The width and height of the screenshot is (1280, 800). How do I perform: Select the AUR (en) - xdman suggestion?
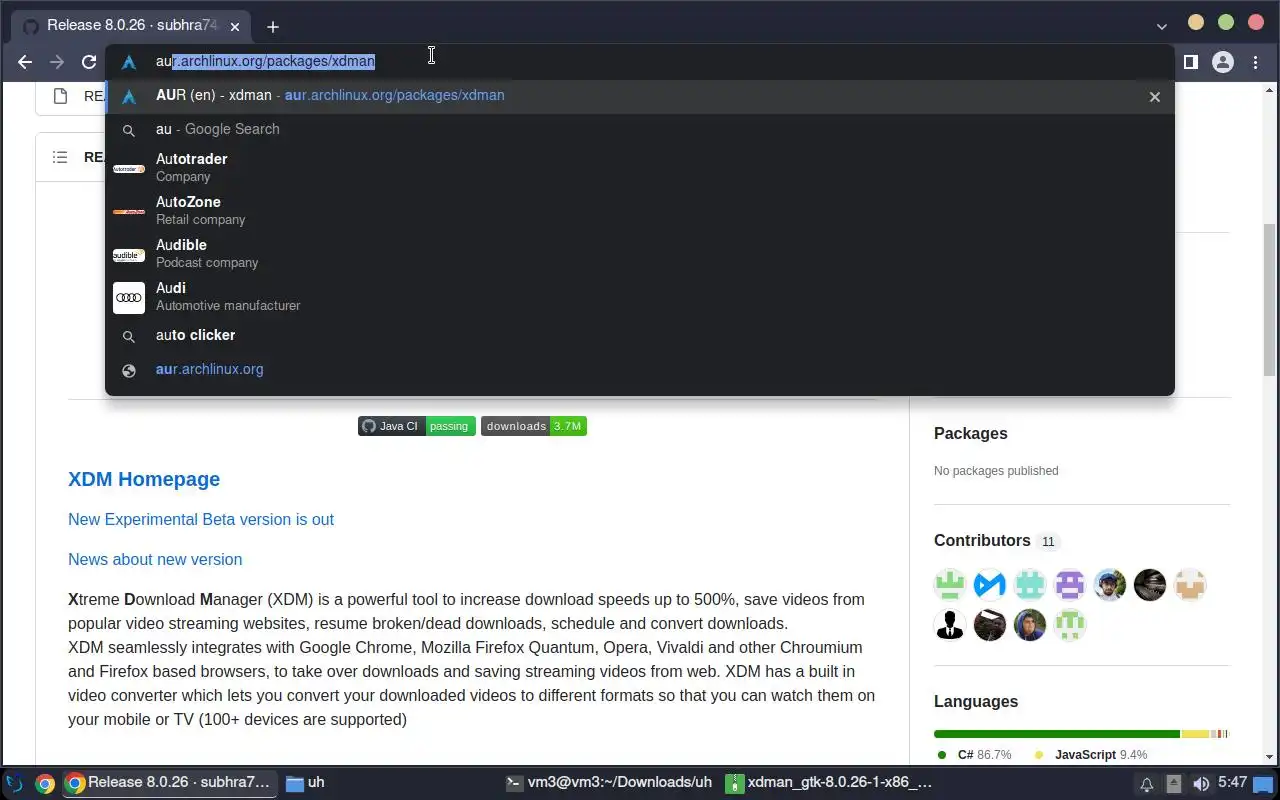point(640,96)
